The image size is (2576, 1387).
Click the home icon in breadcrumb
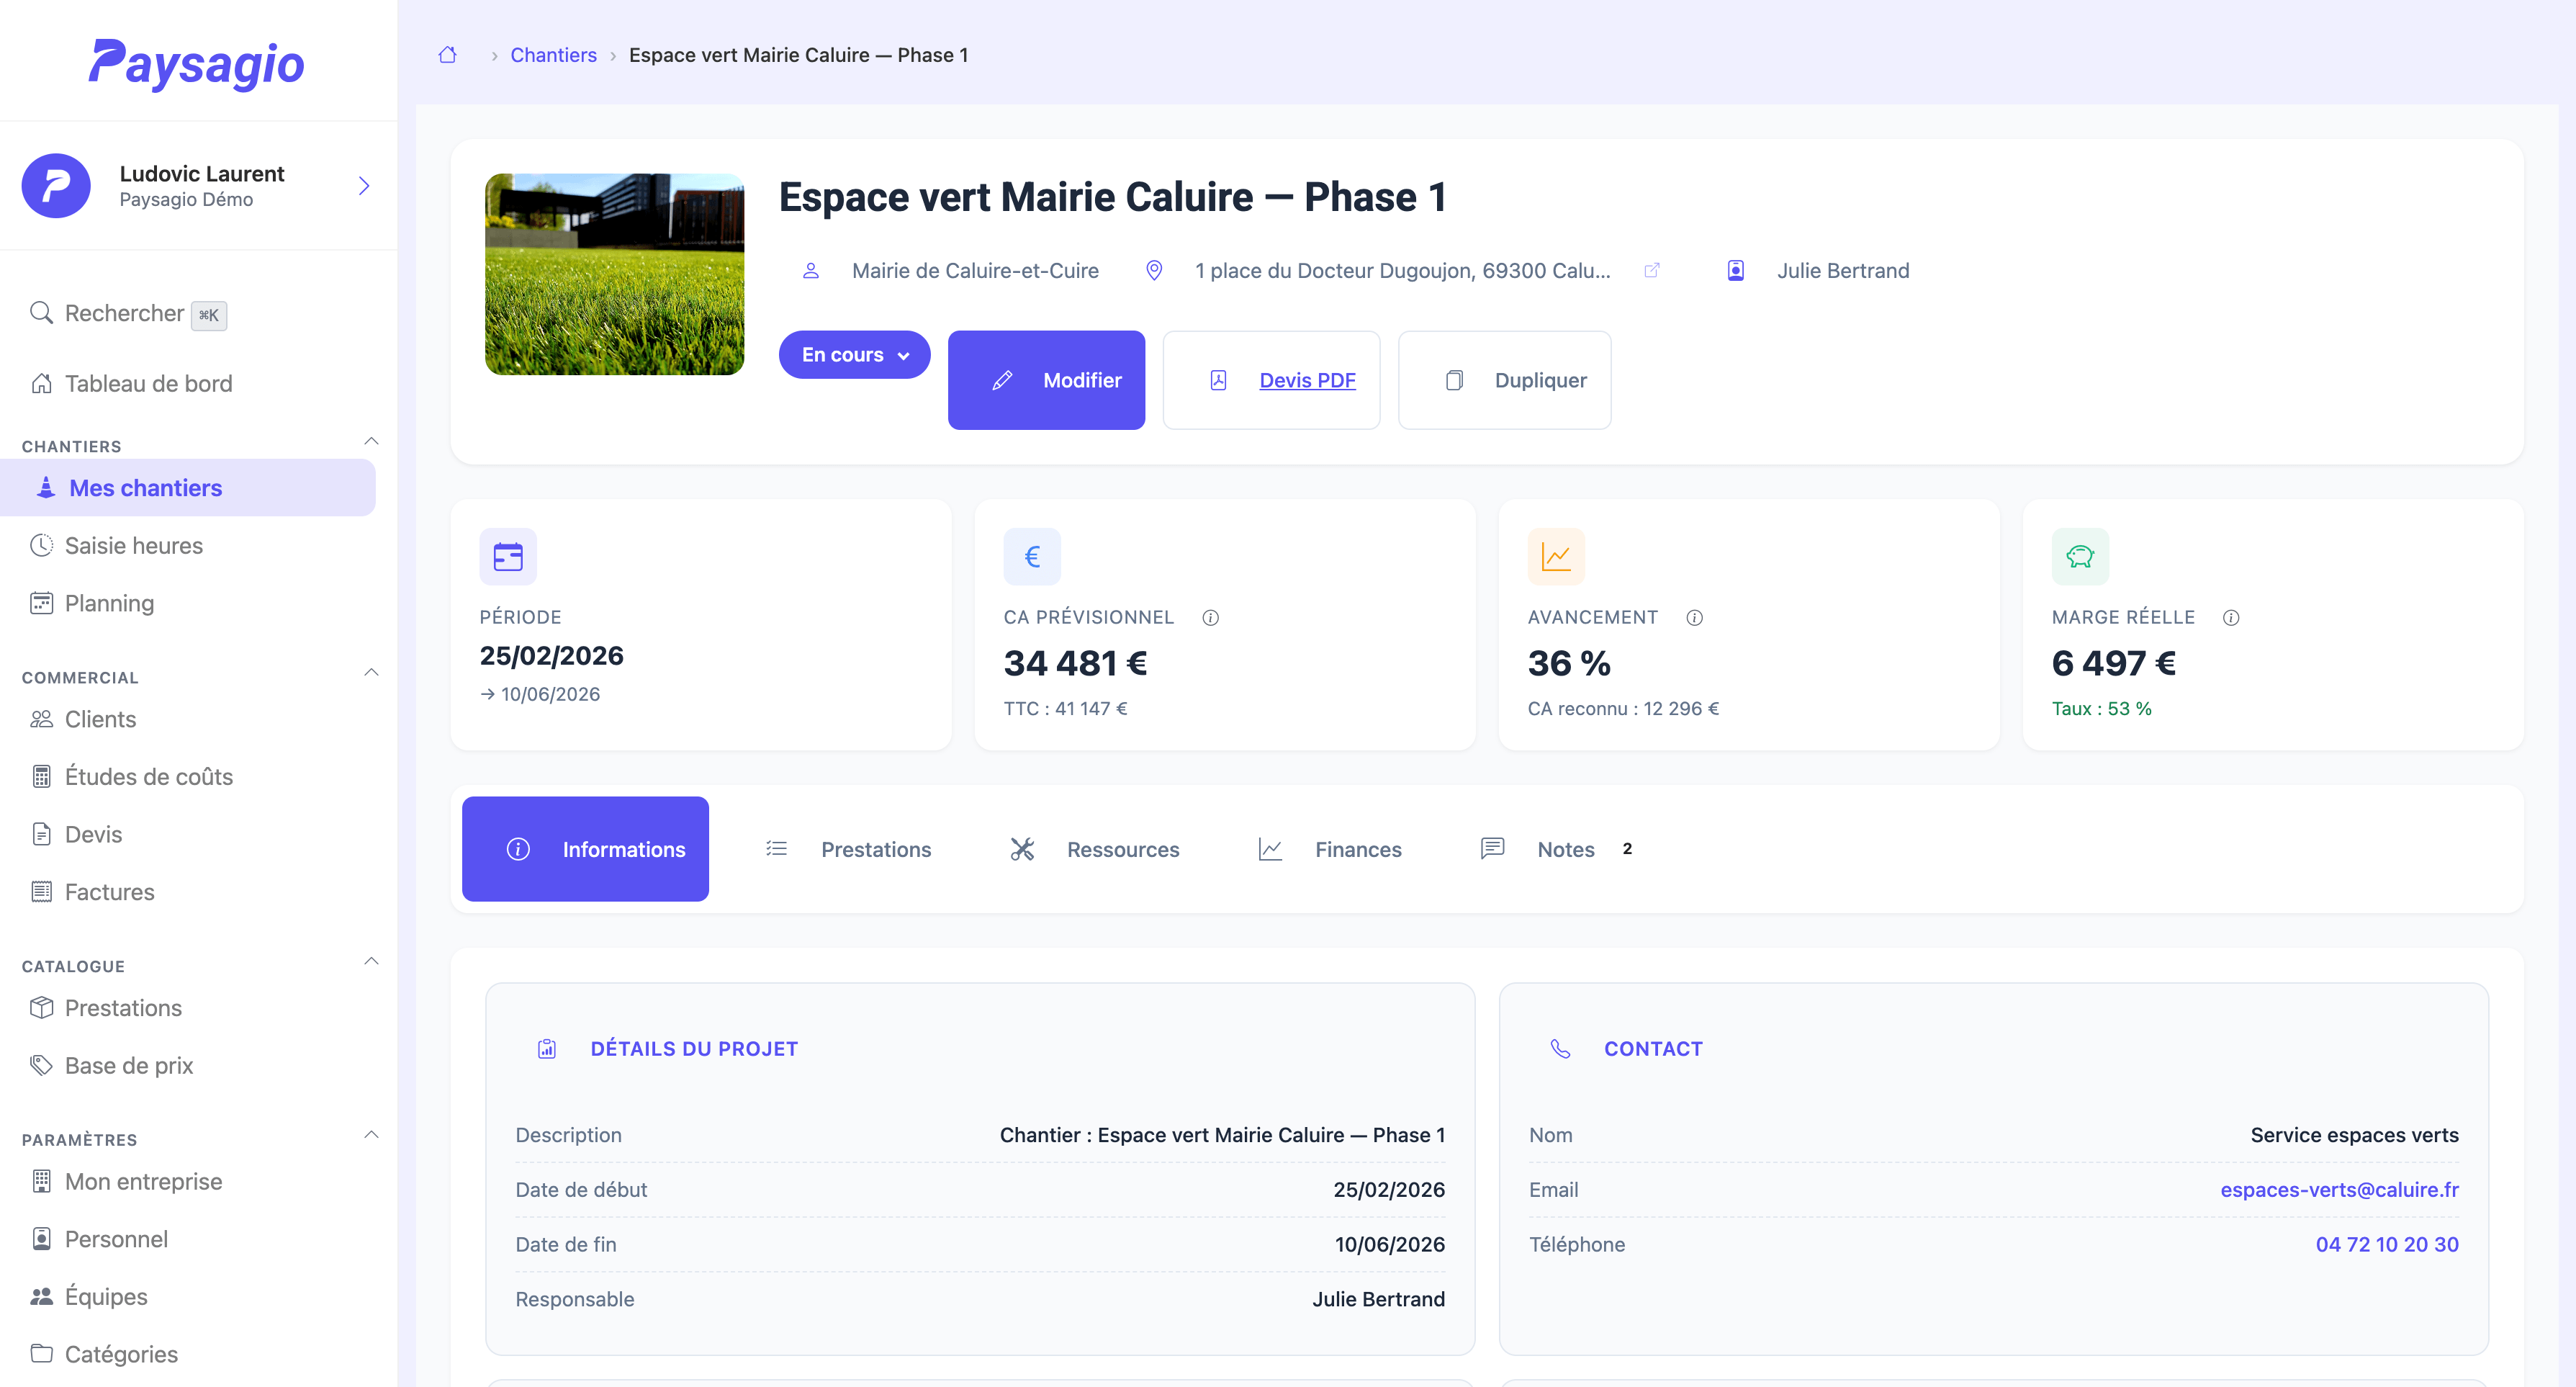point(447,55)
